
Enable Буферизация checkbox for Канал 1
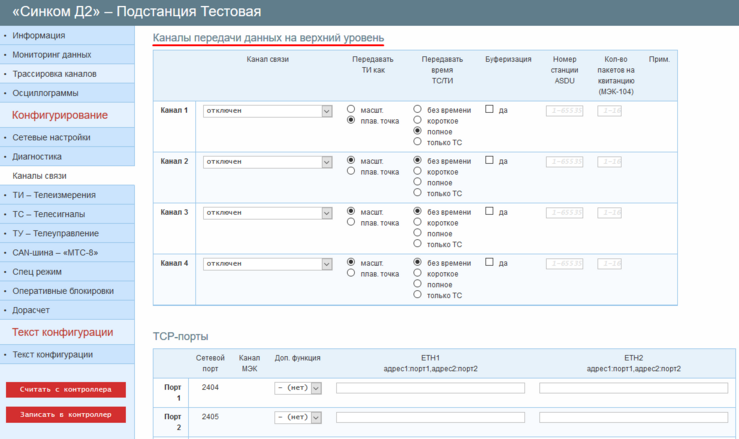pos(490,109)
